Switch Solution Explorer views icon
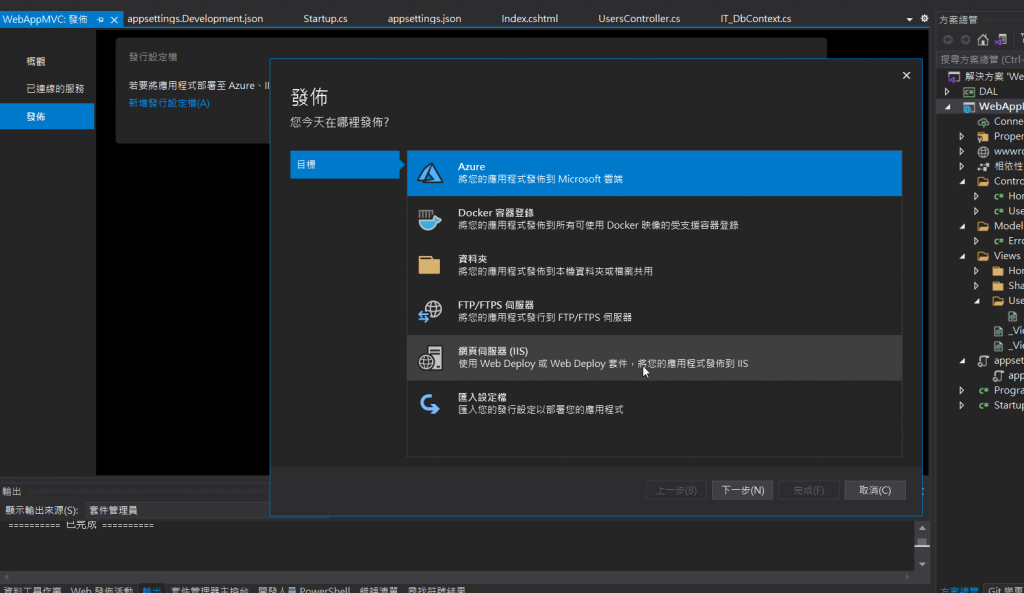1024x593 pixels. (x=1000, y=40)
